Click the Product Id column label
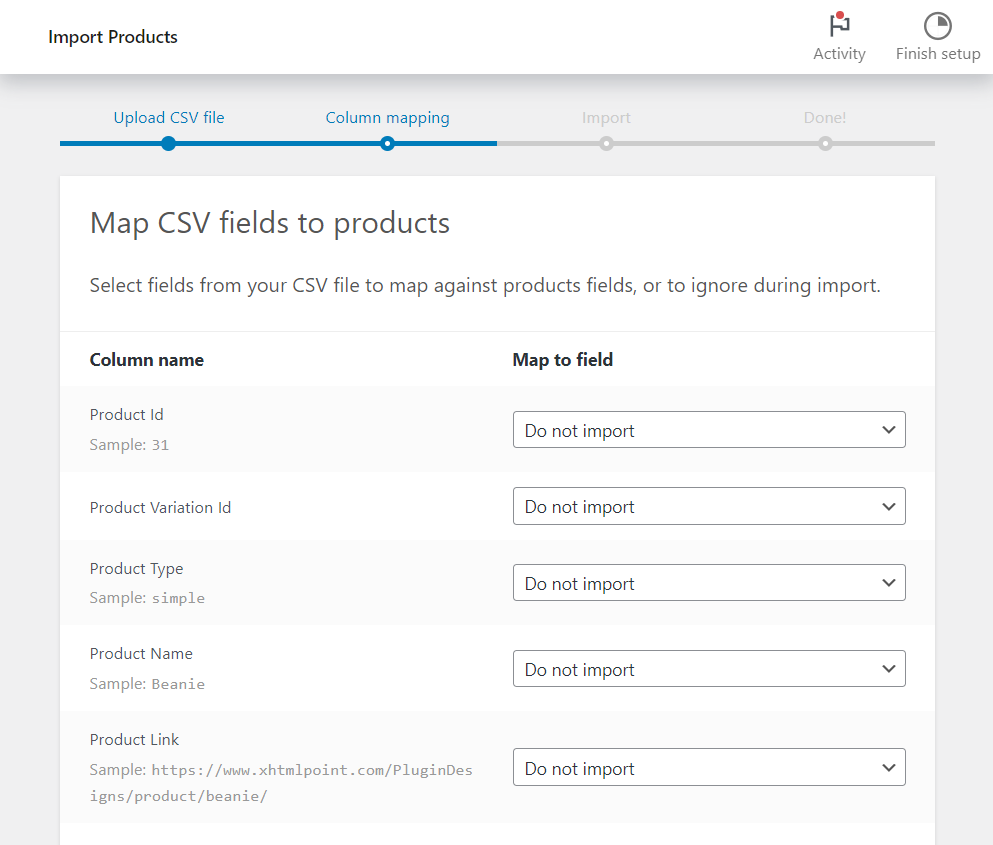Screen dimensions: 993x845 [x=127, y=414]
